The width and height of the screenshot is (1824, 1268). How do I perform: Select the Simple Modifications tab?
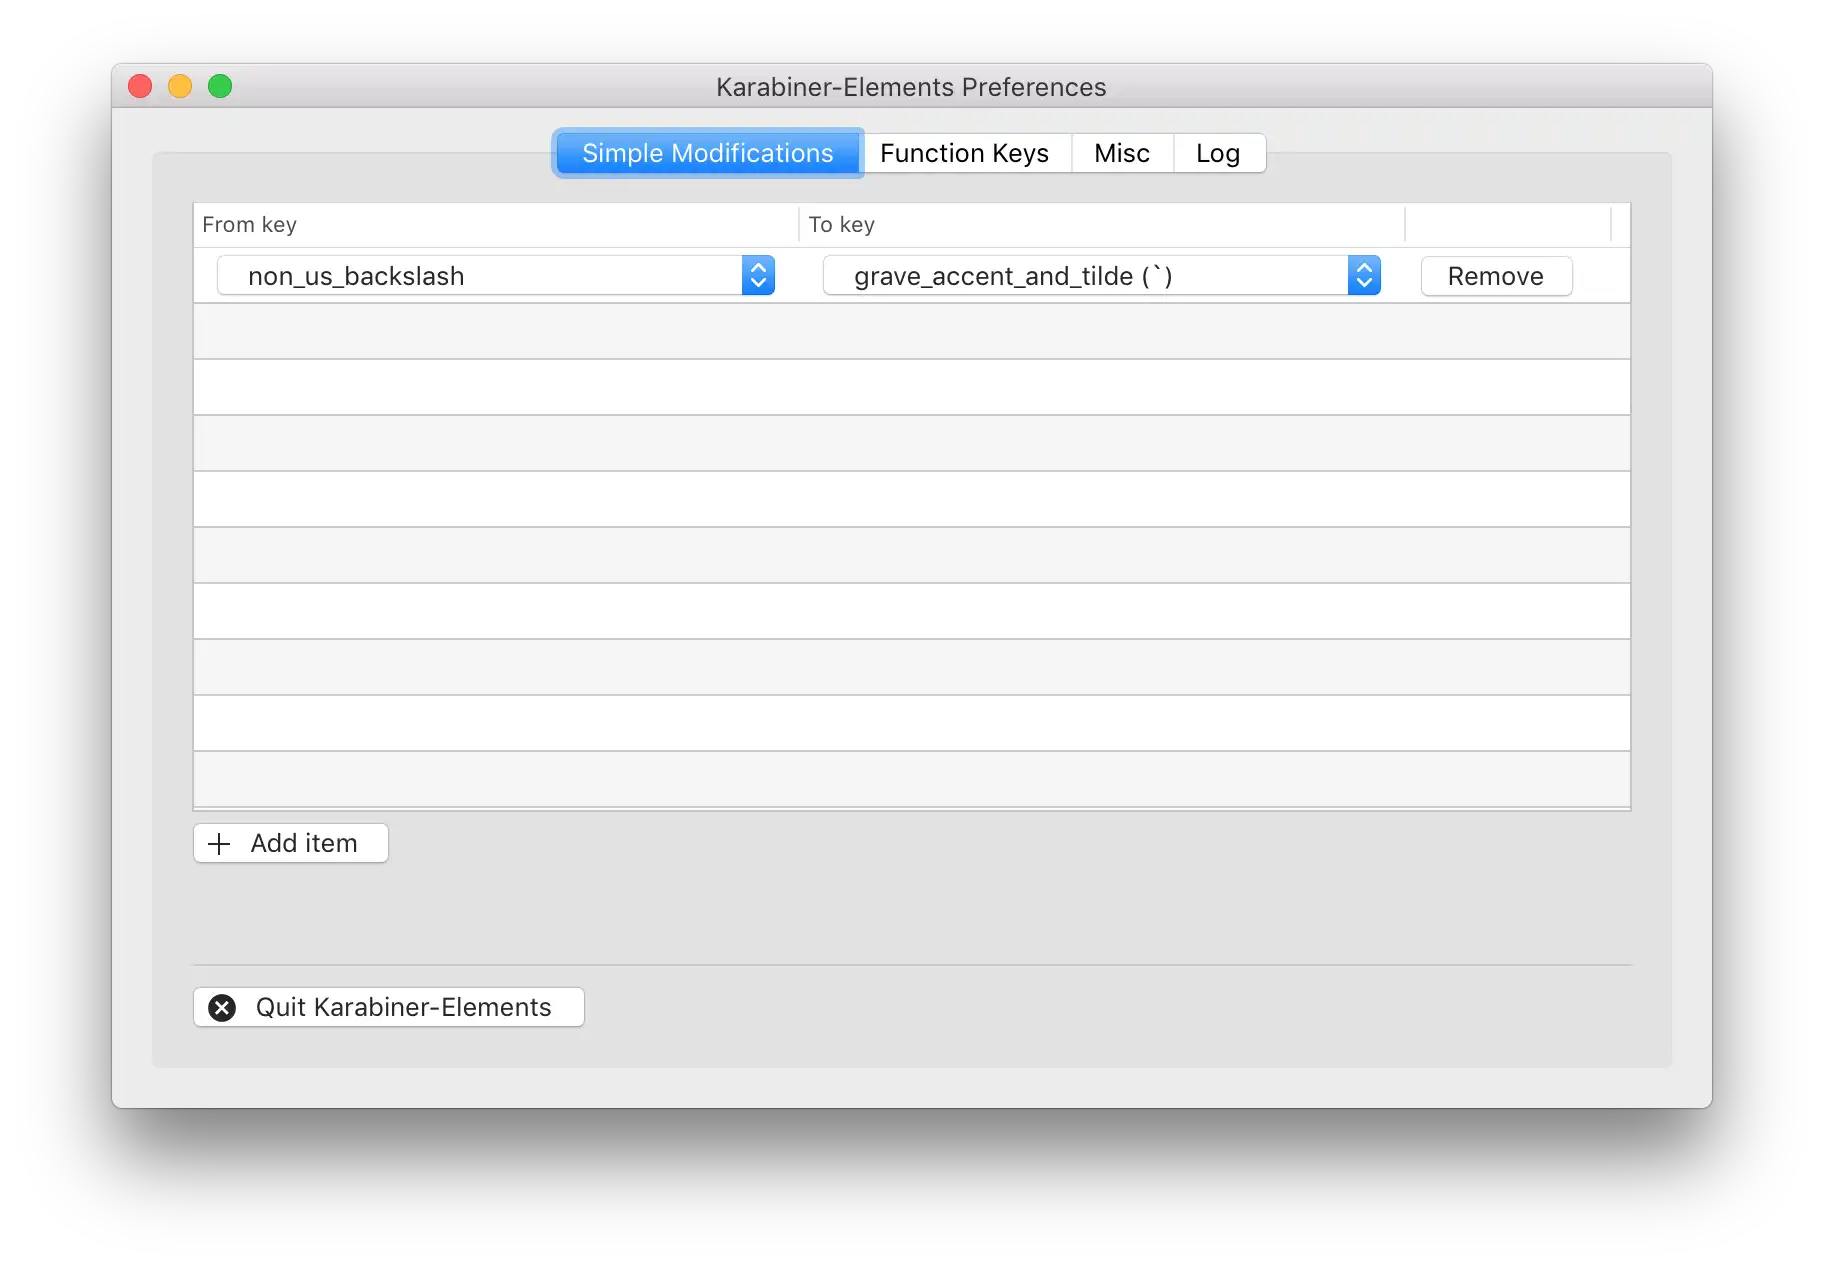coord(707,153)
